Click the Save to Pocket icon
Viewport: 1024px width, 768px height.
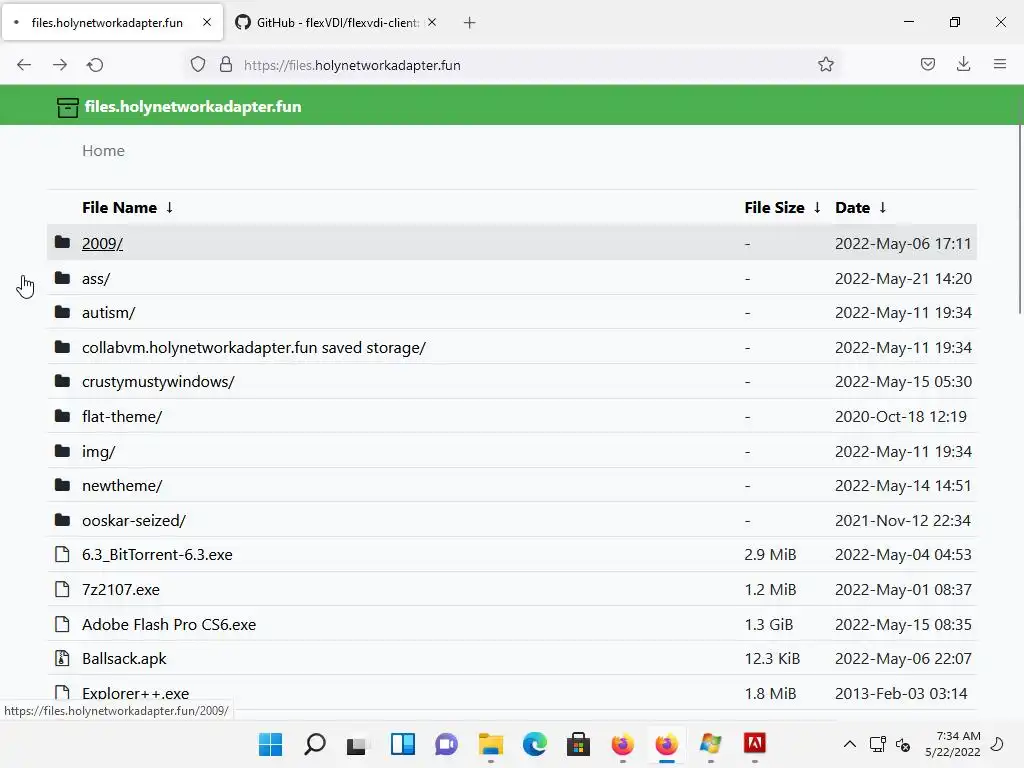click(928, 65)
